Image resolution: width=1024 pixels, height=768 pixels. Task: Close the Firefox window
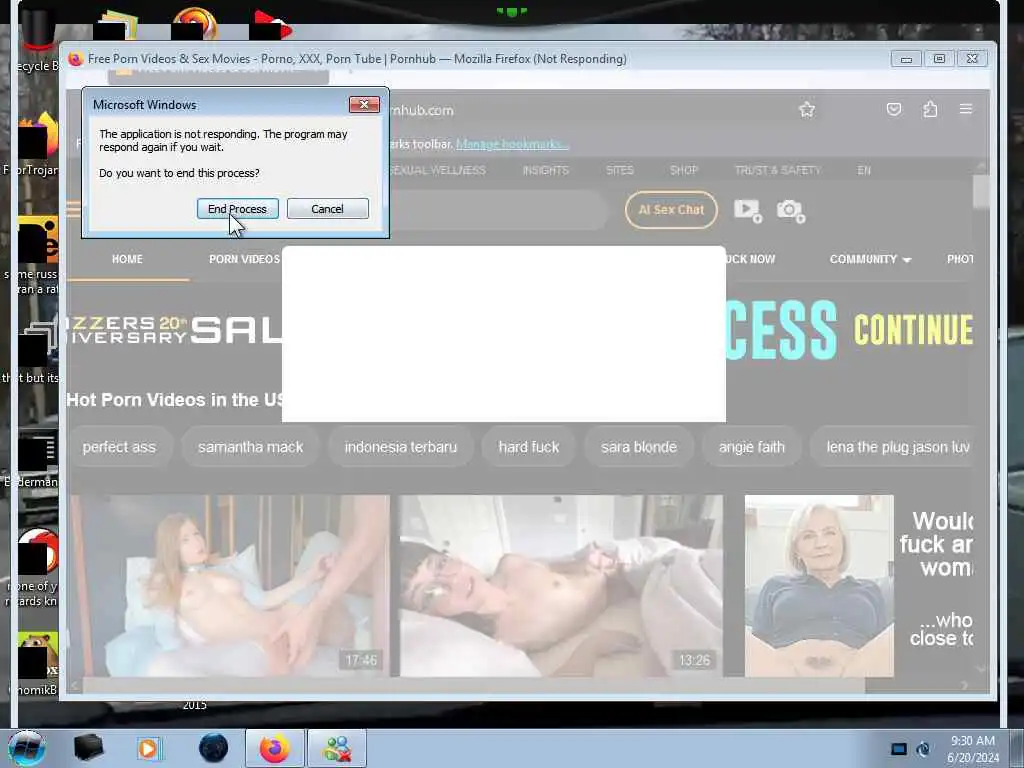click(972, 59)
